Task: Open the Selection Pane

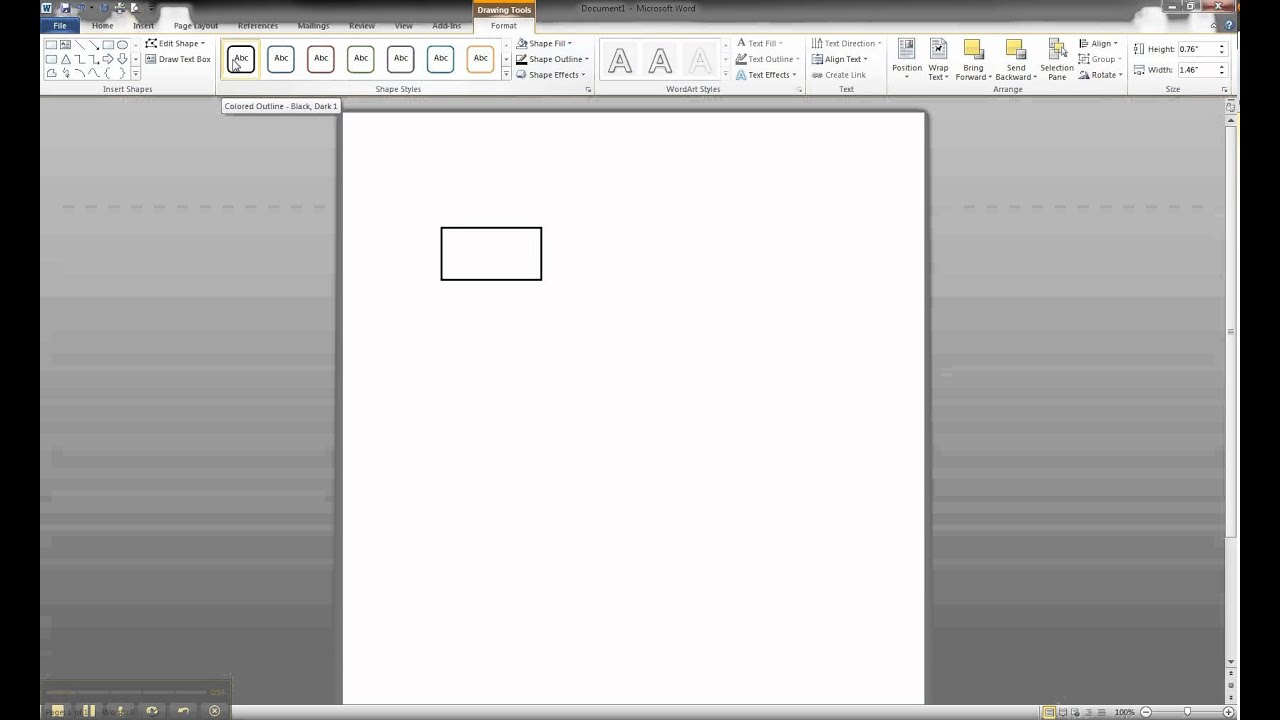Action: pos(1056,59)
